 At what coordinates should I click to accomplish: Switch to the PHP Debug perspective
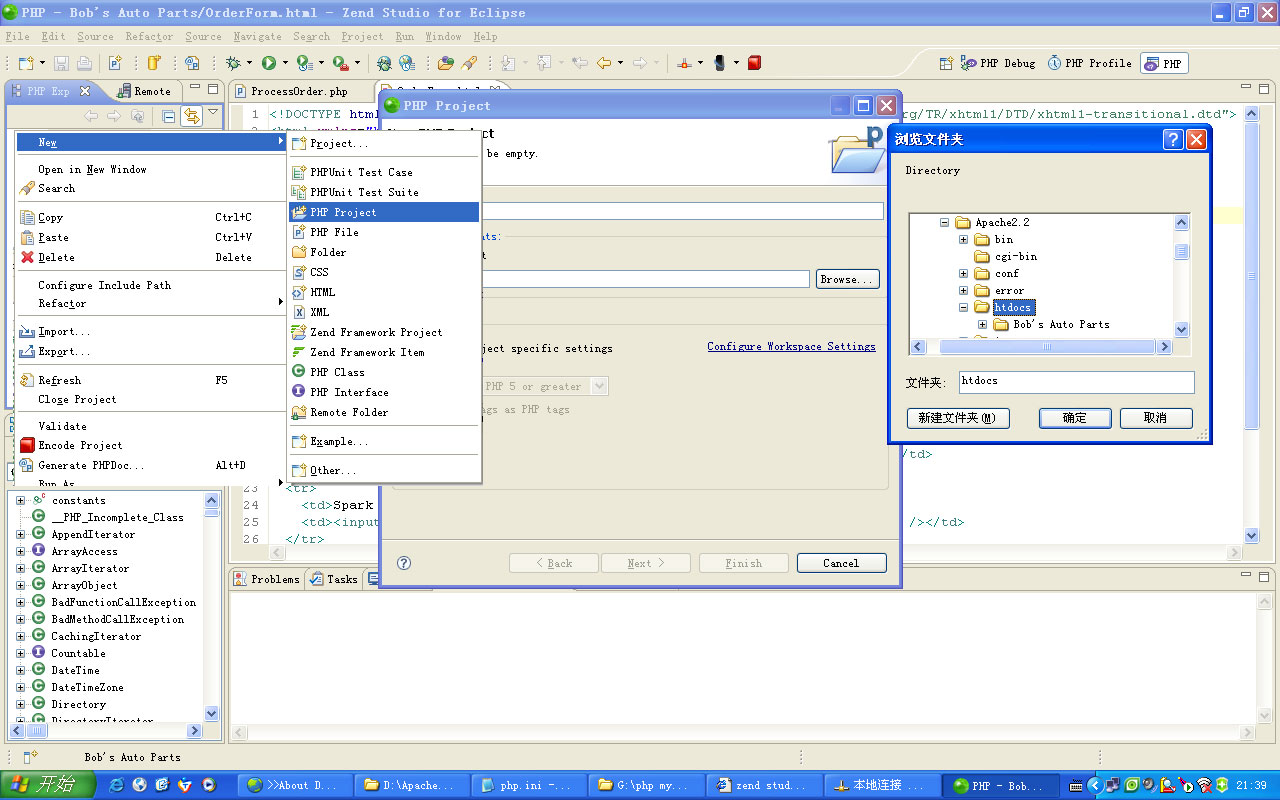[998, 63]
